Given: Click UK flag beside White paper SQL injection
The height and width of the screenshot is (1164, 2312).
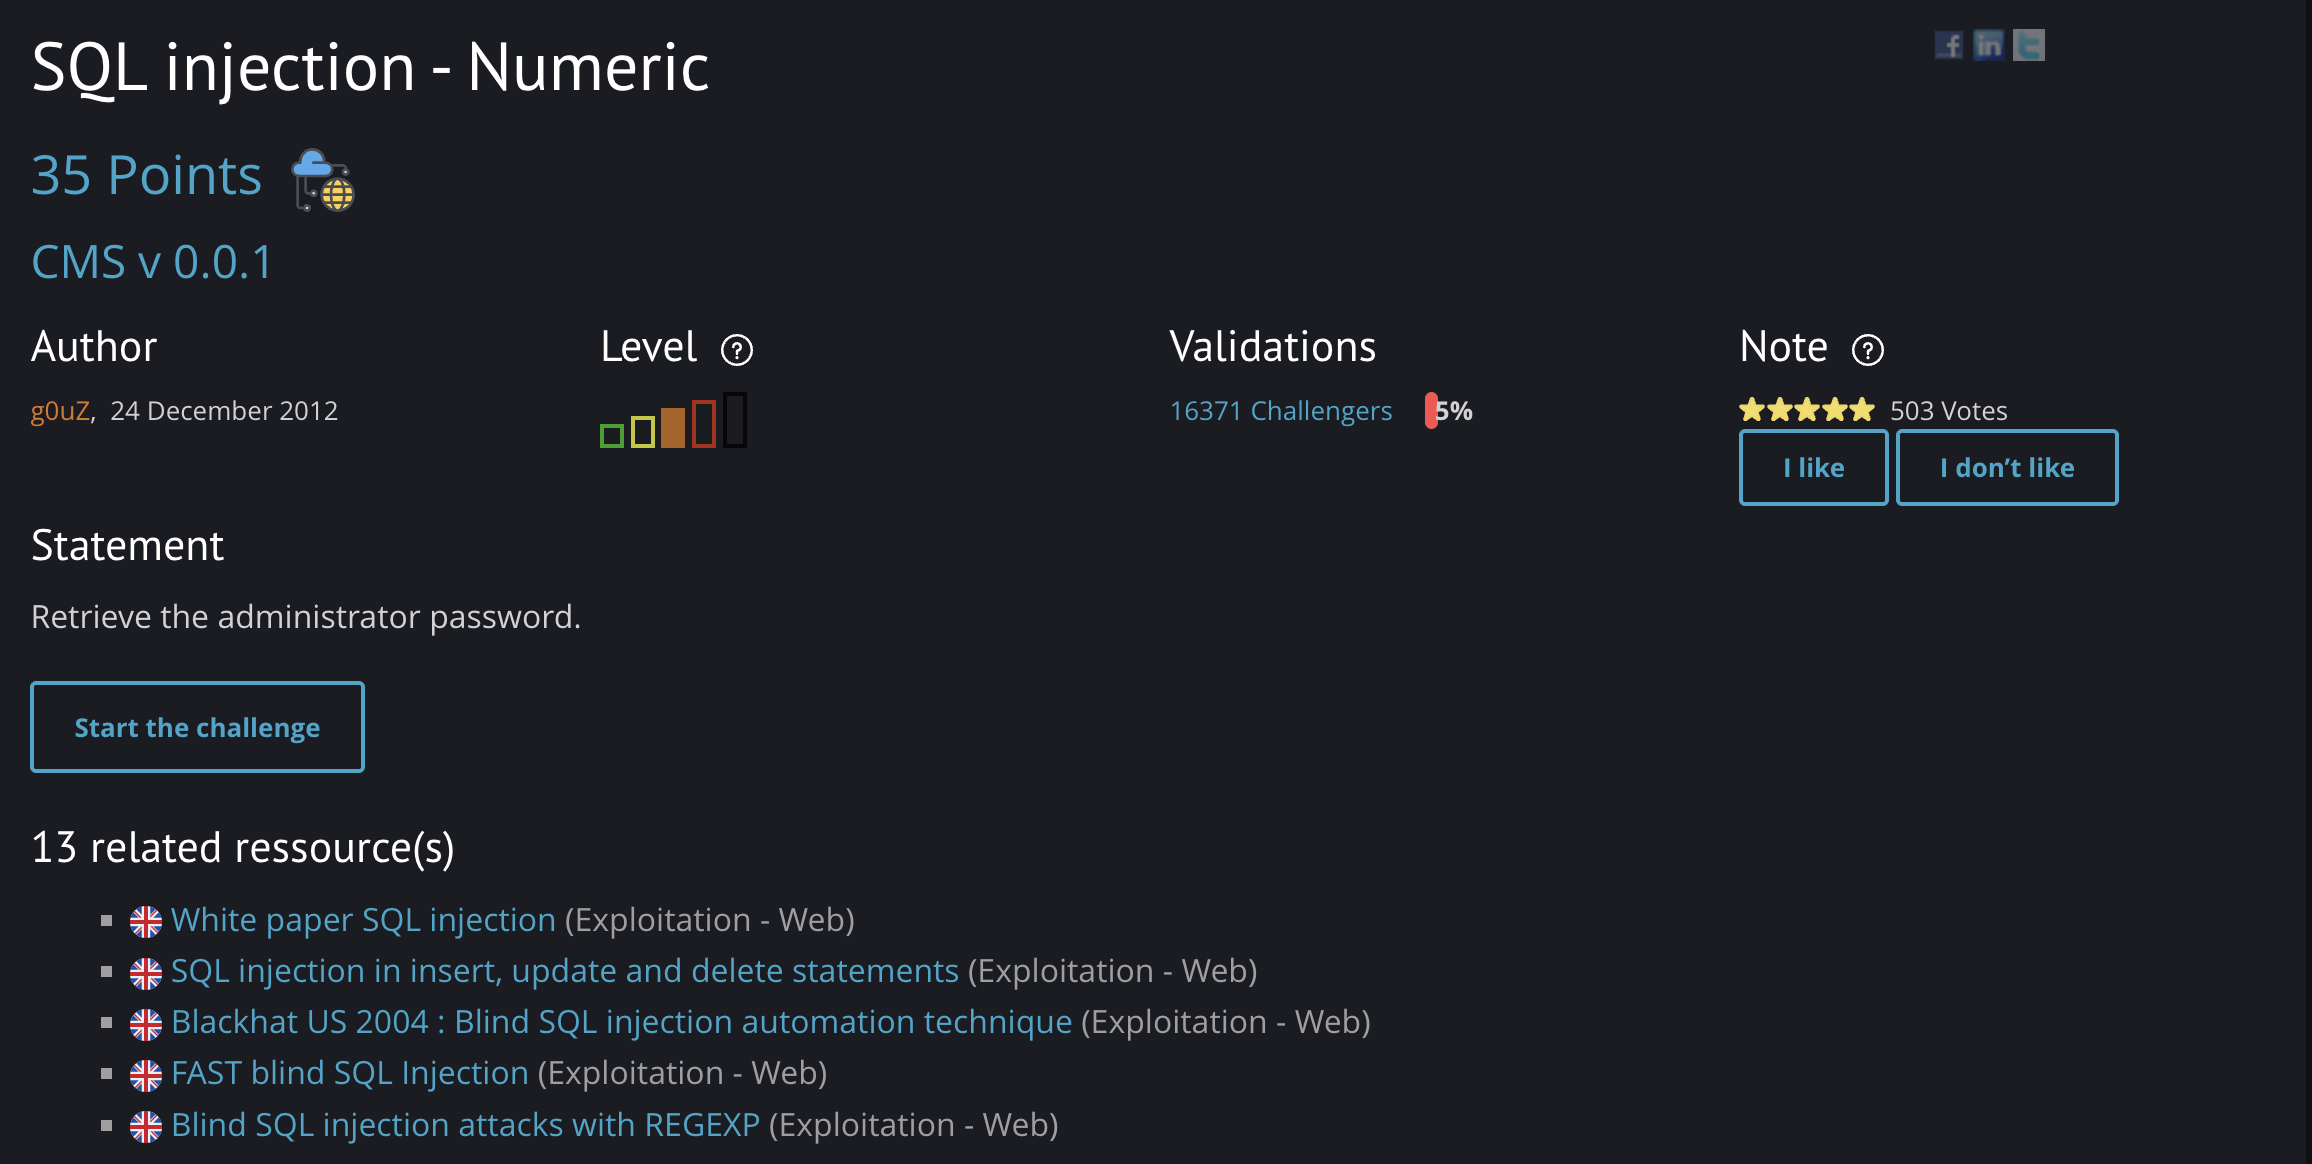Looking at the screenshot, I should tap(146, 922).
